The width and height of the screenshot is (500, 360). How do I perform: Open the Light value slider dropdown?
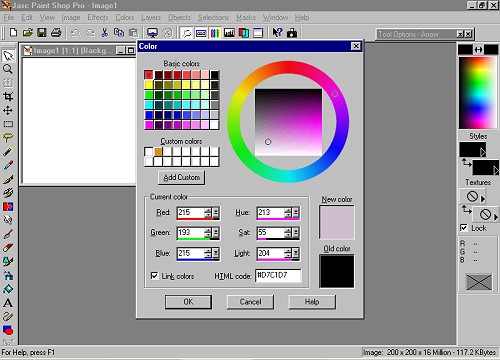pyautogui.click(x=296, y=253)
